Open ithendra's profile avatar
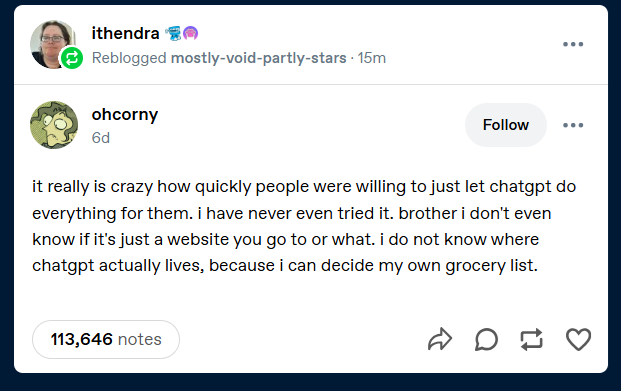This screenshot has width=621, height=391. (53, 44)
